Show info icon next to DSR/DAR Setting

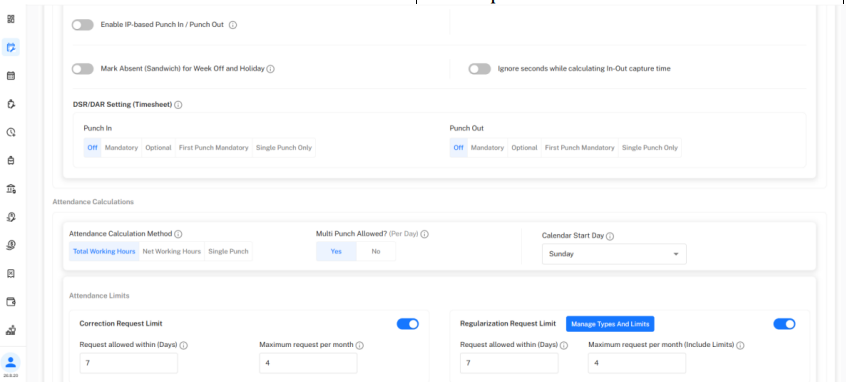[178, 105]
